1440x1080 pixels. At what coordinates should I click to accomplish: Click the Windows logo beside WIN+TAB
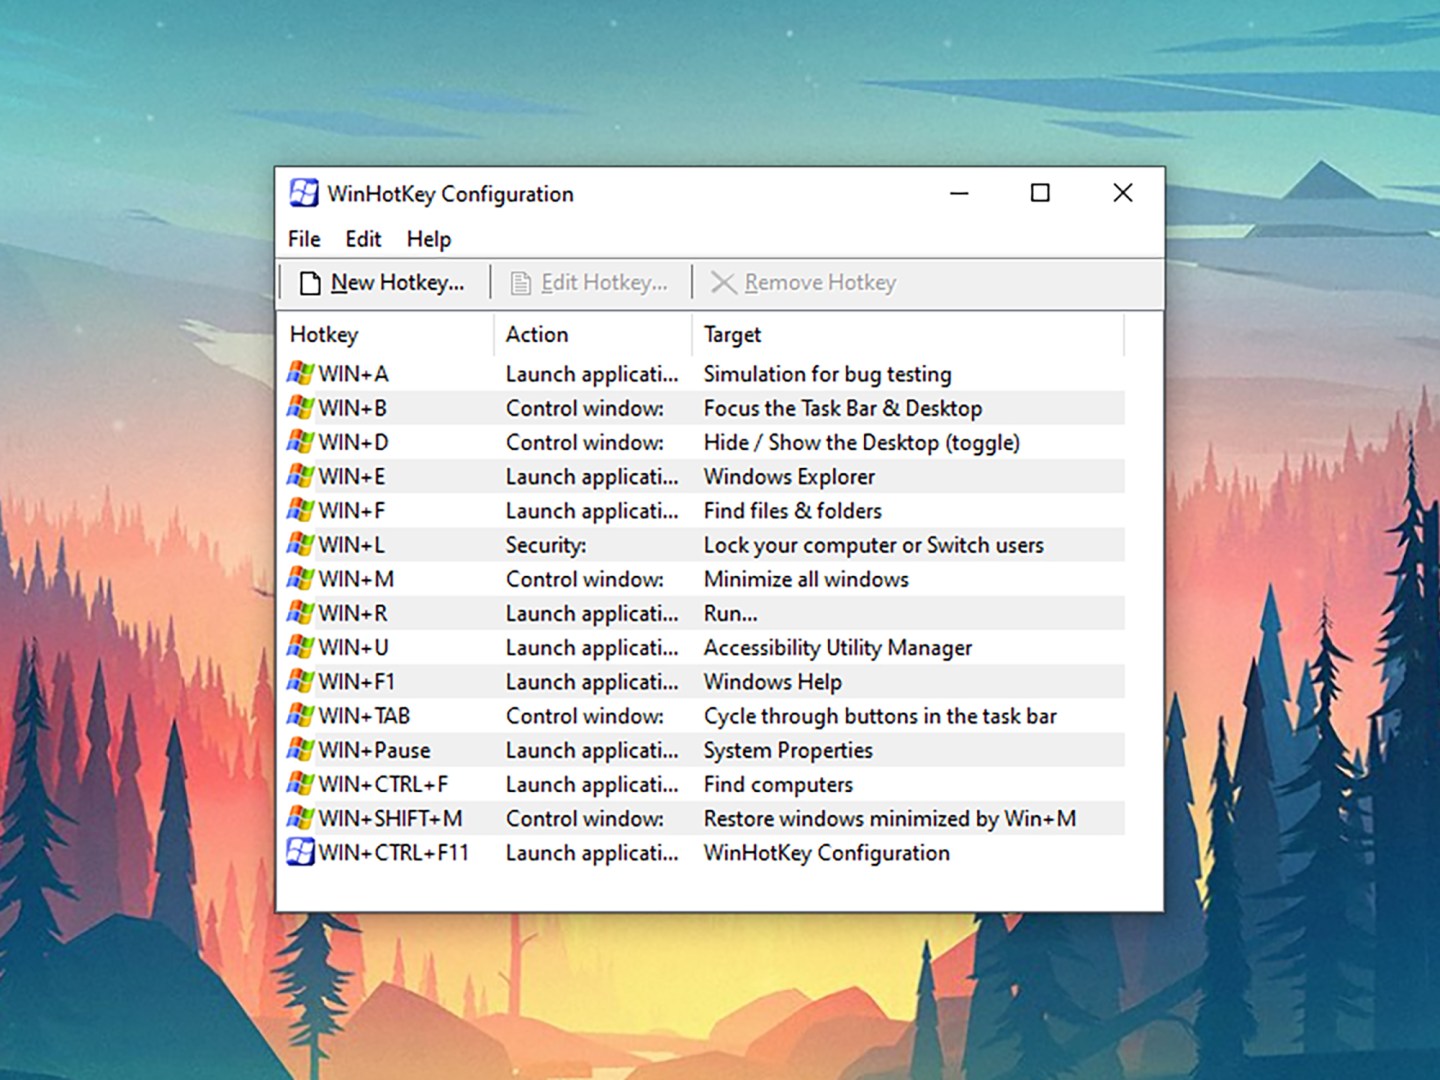tap(299, 715)
